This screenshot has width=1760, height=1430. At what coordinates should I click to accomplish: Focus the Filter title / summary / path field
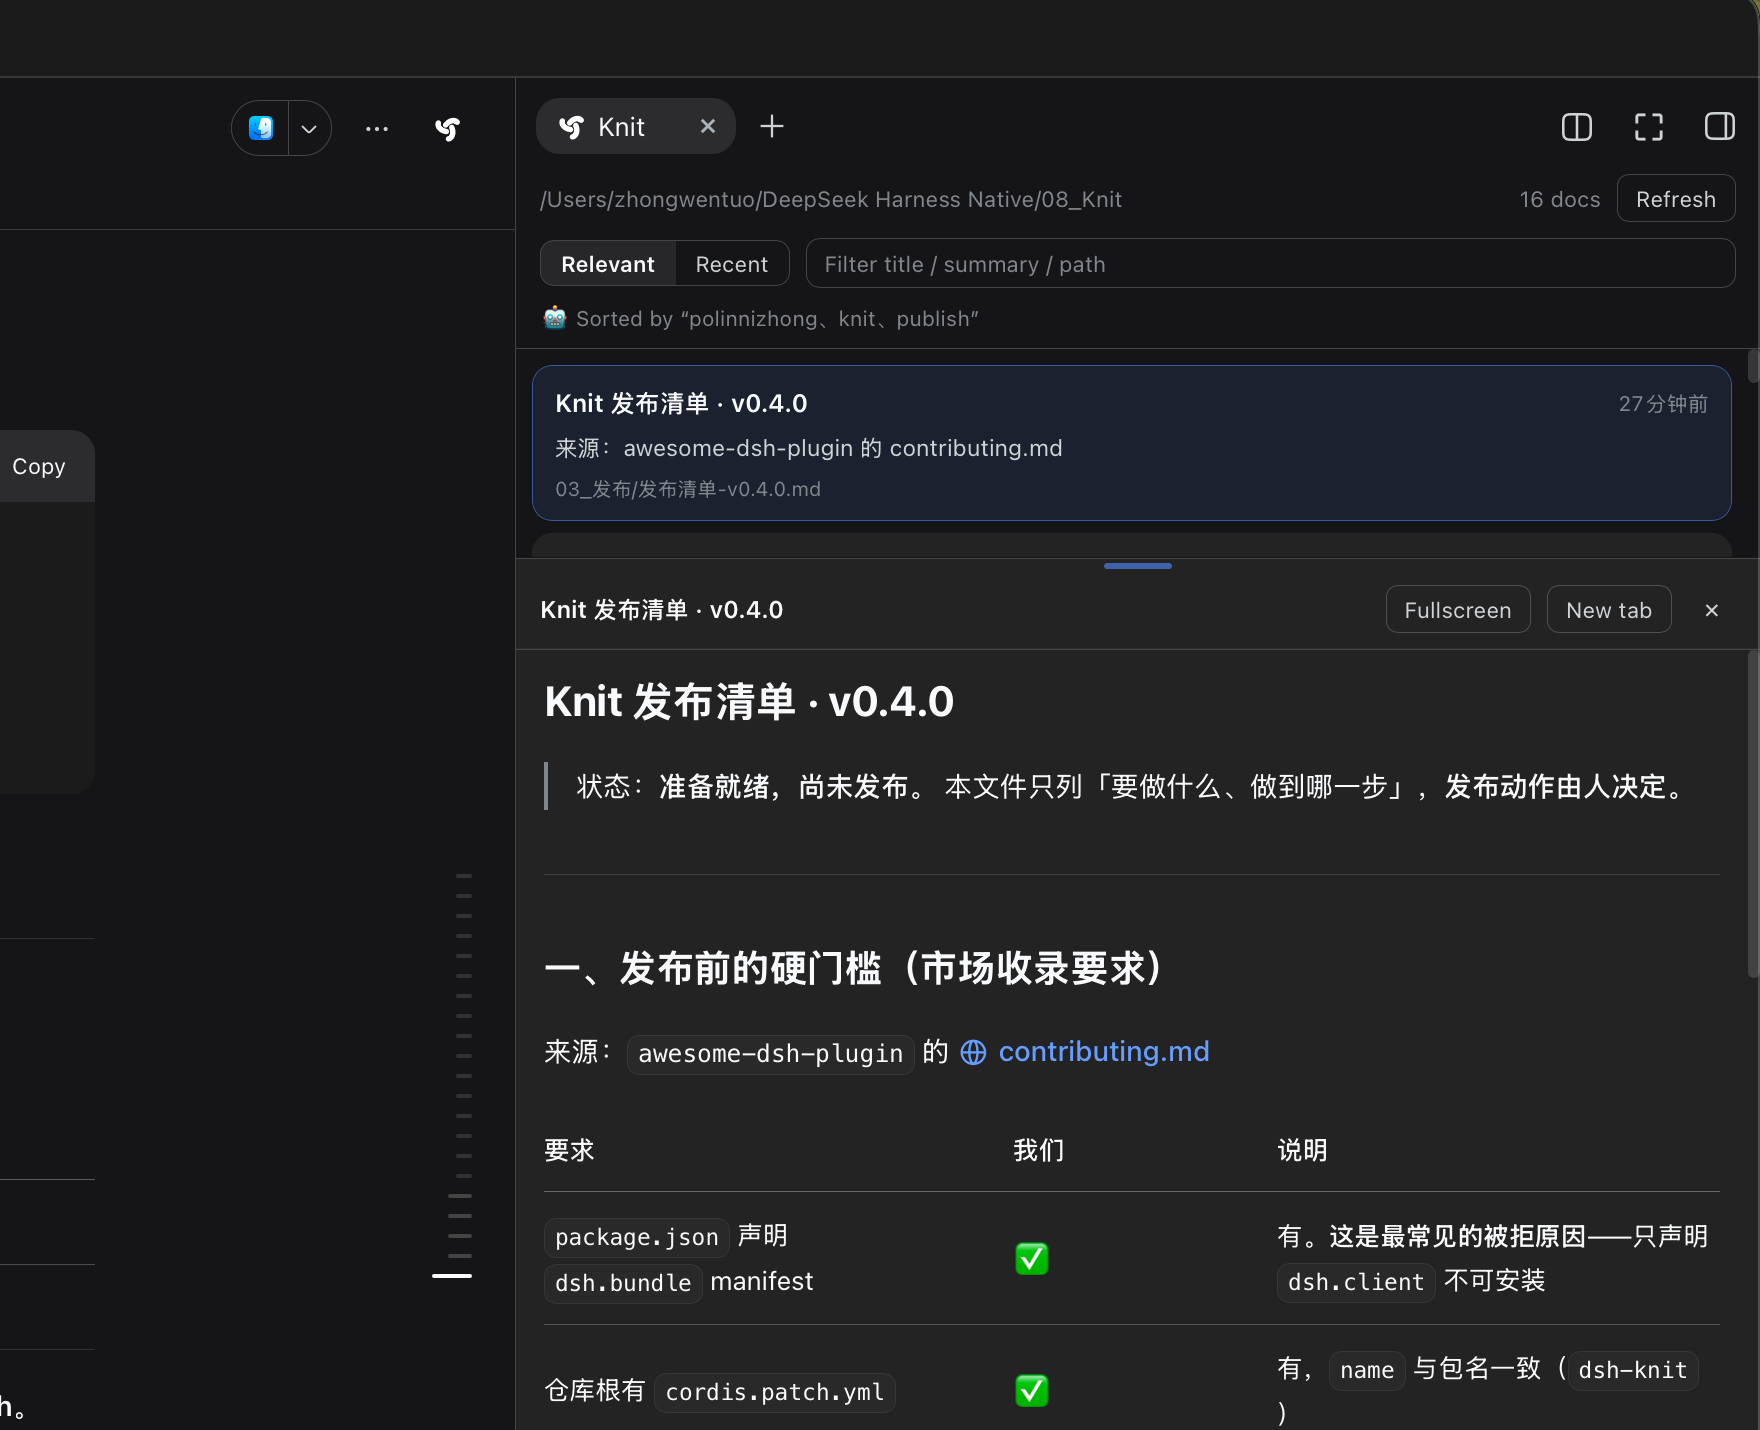pyautogui.click(x=1270, y=264)
